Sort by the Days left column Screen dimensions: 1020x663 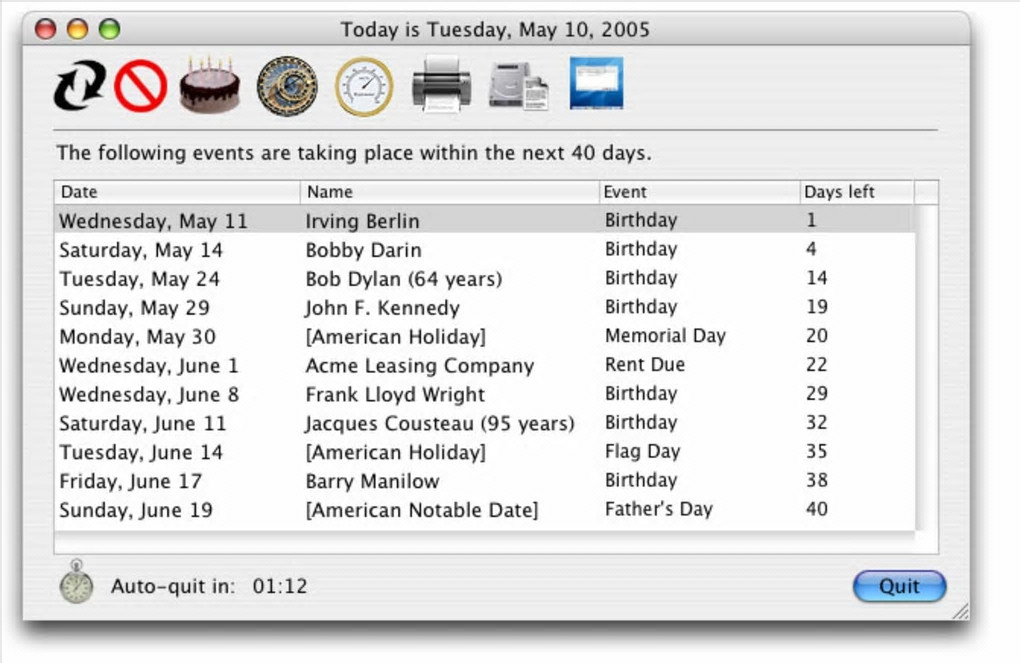[x=856, y=192]
